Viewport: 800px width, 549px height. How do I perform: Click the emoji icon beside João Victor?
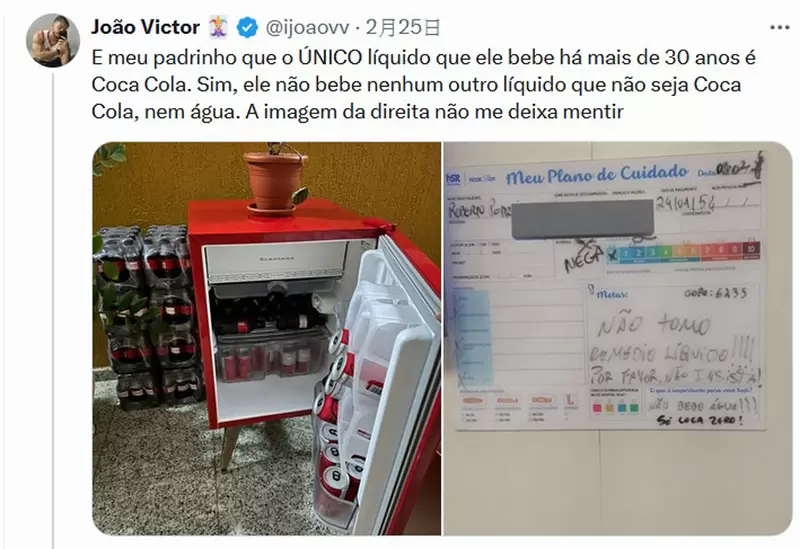tap(218, 27)
